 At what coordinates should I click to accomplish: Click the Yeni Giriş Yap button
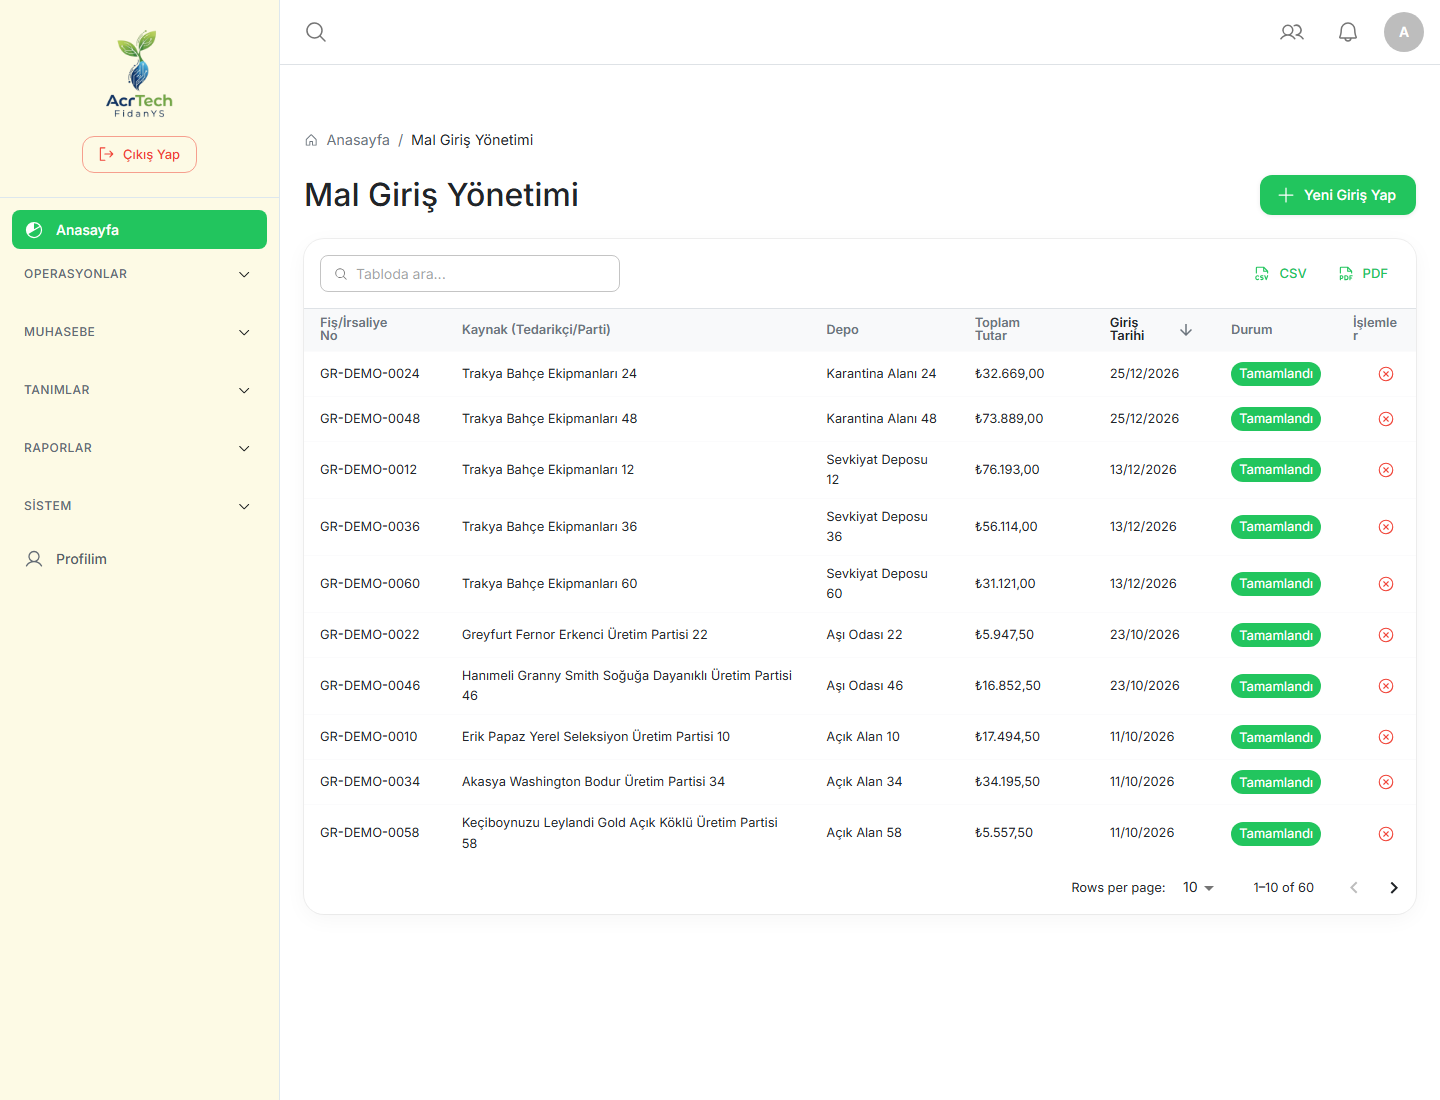pos(1338,195)
